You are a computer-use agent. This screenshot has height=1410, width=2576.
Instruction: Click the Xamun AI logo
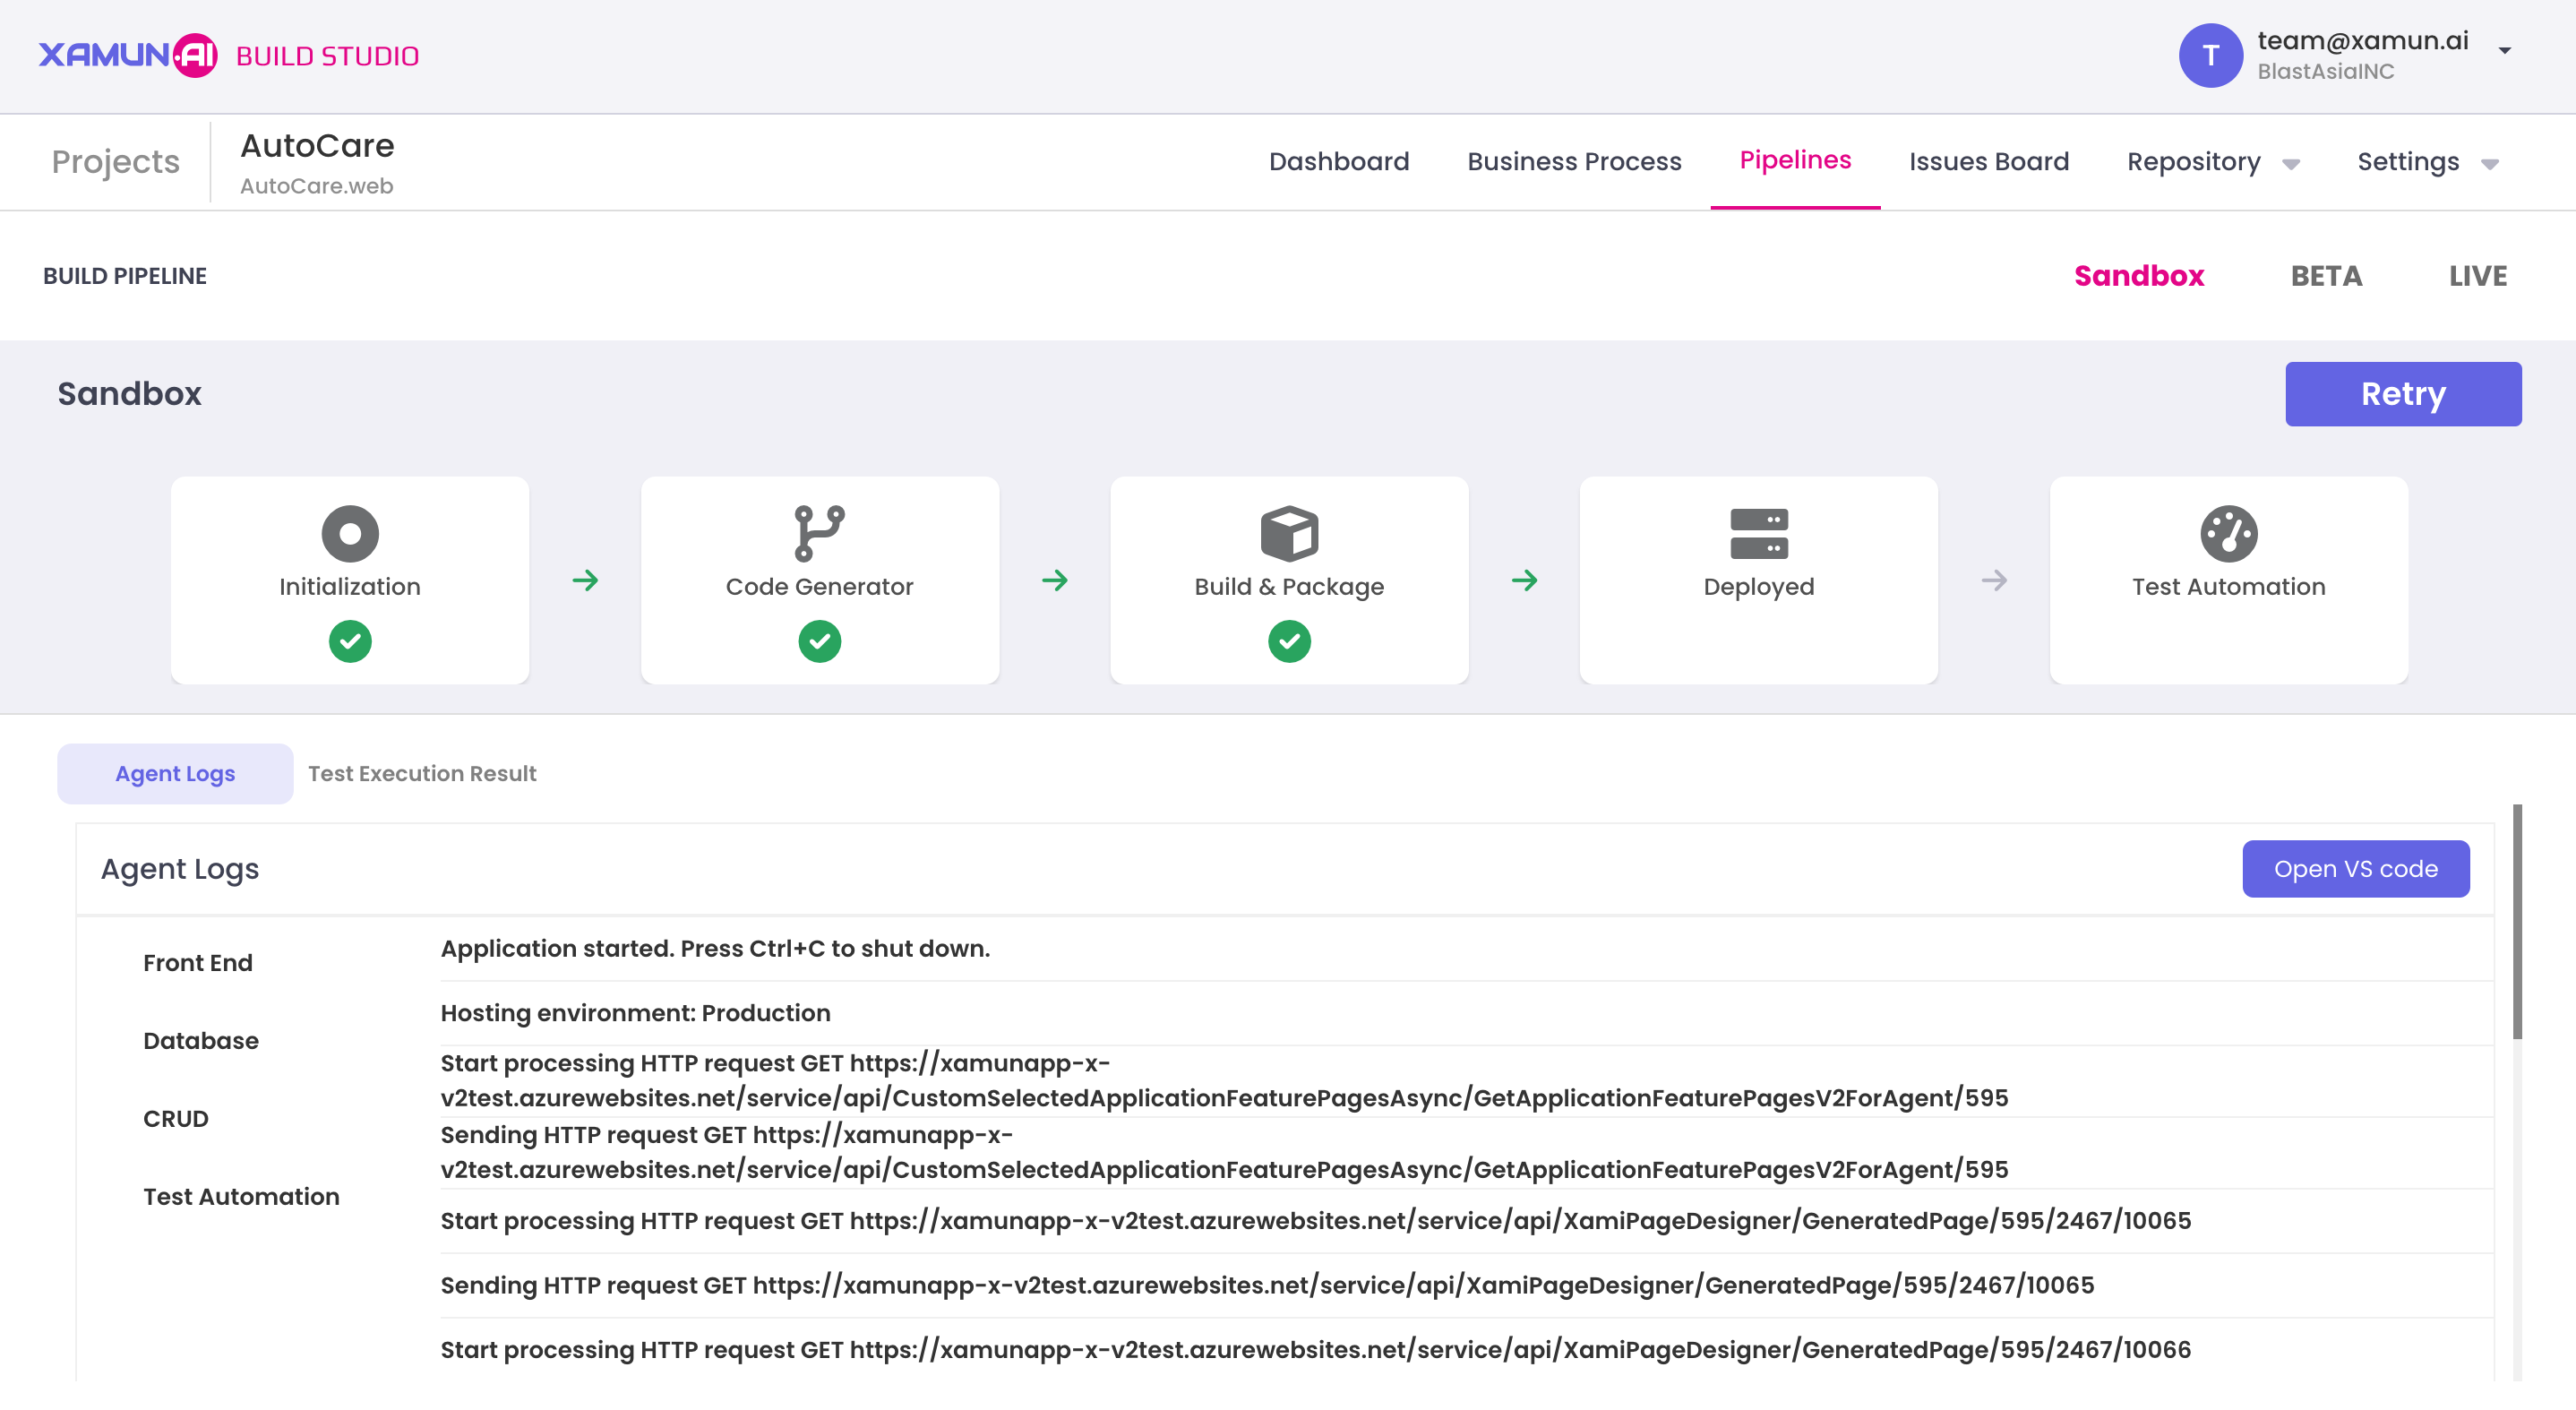[128, 55]
